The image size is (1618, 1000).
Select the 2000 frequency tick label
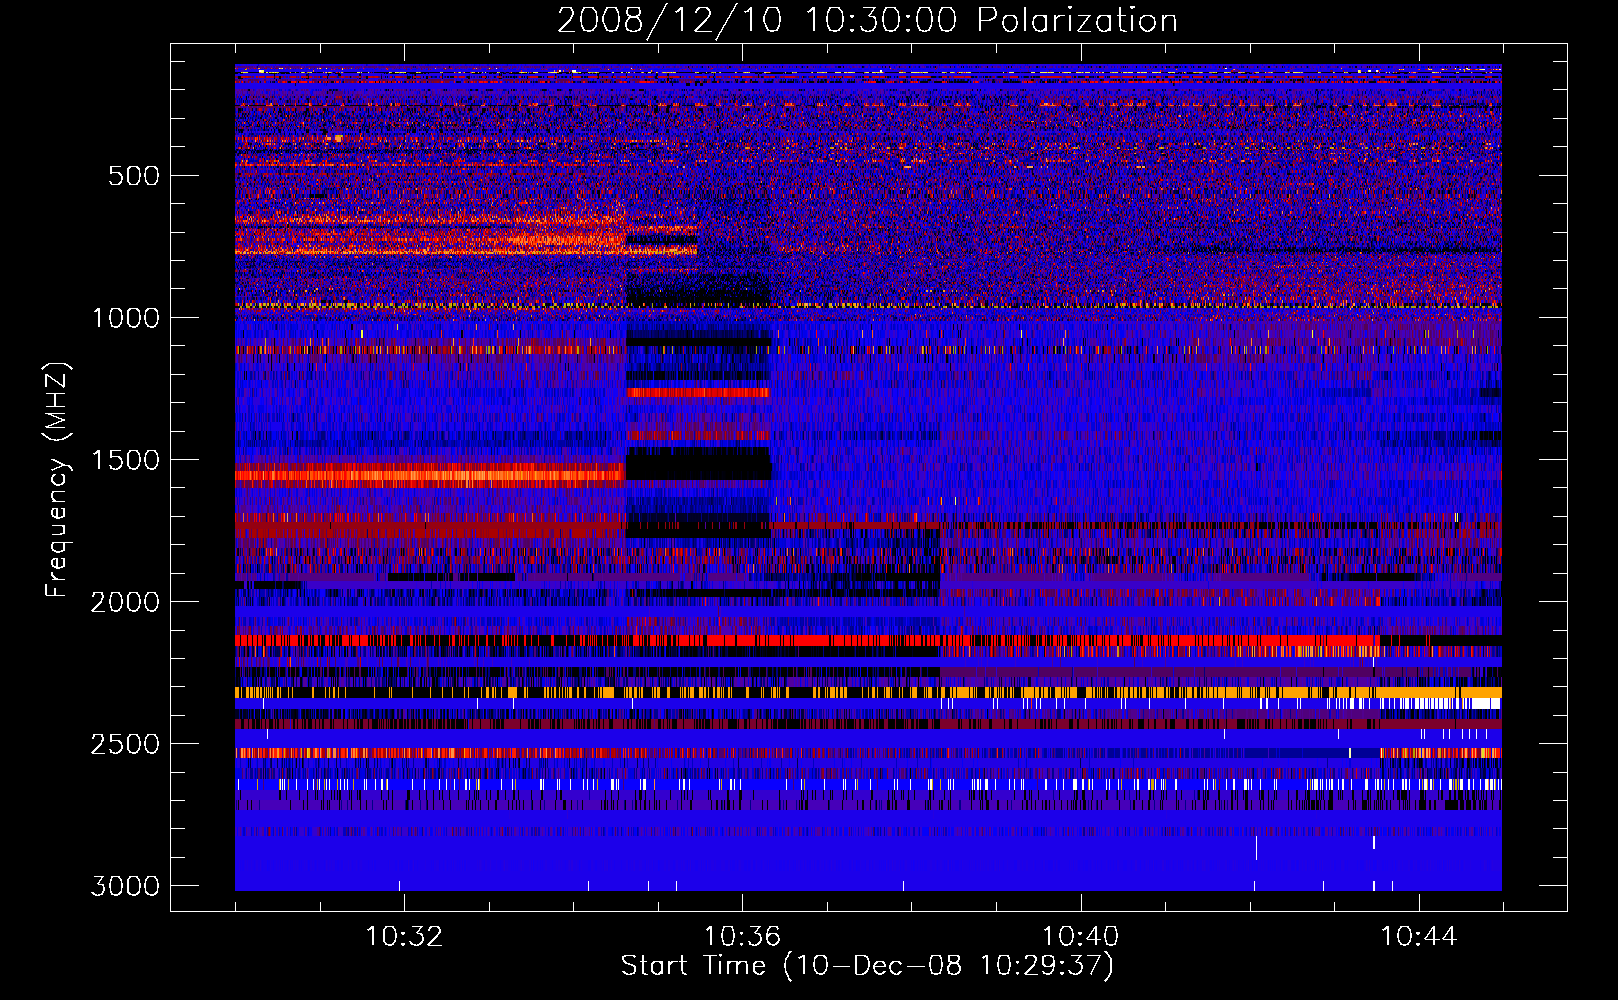point(125,602)
